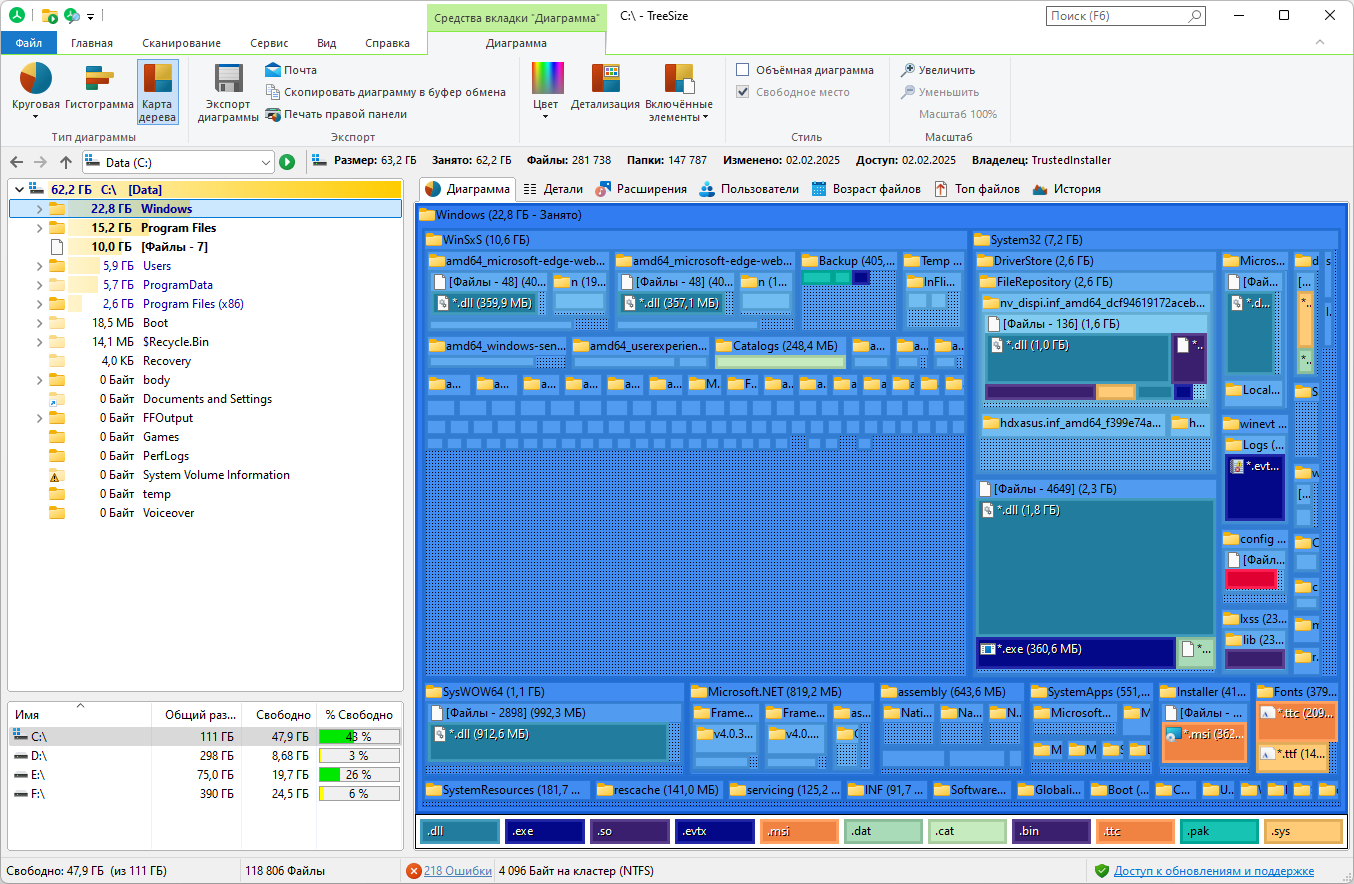Image resolution: width=1354 pixels, height=884 pixels.
Task: Open the Расширения tab
Action: [641, 189]
